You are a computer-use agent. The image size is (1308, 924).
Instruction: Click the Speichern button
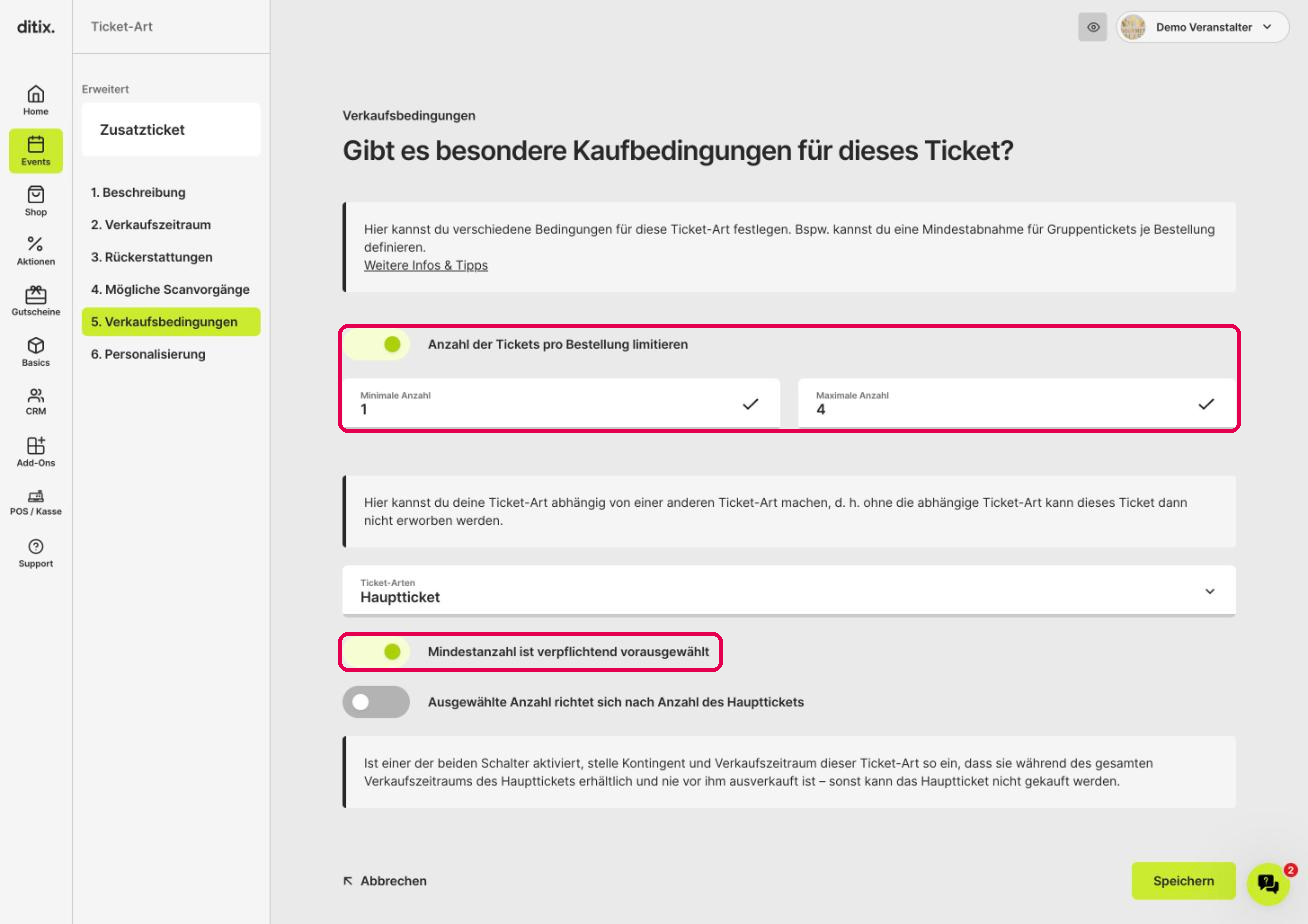(x=1184, y=881)
